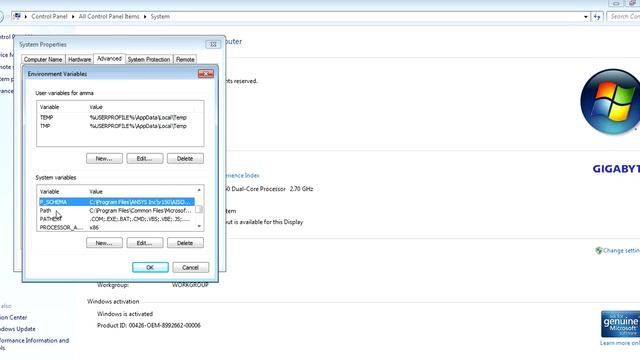Image resolution: width=640 pixels, height=360 pixels.
Task: Click the Control Panel search field
Action: [623, 17]
